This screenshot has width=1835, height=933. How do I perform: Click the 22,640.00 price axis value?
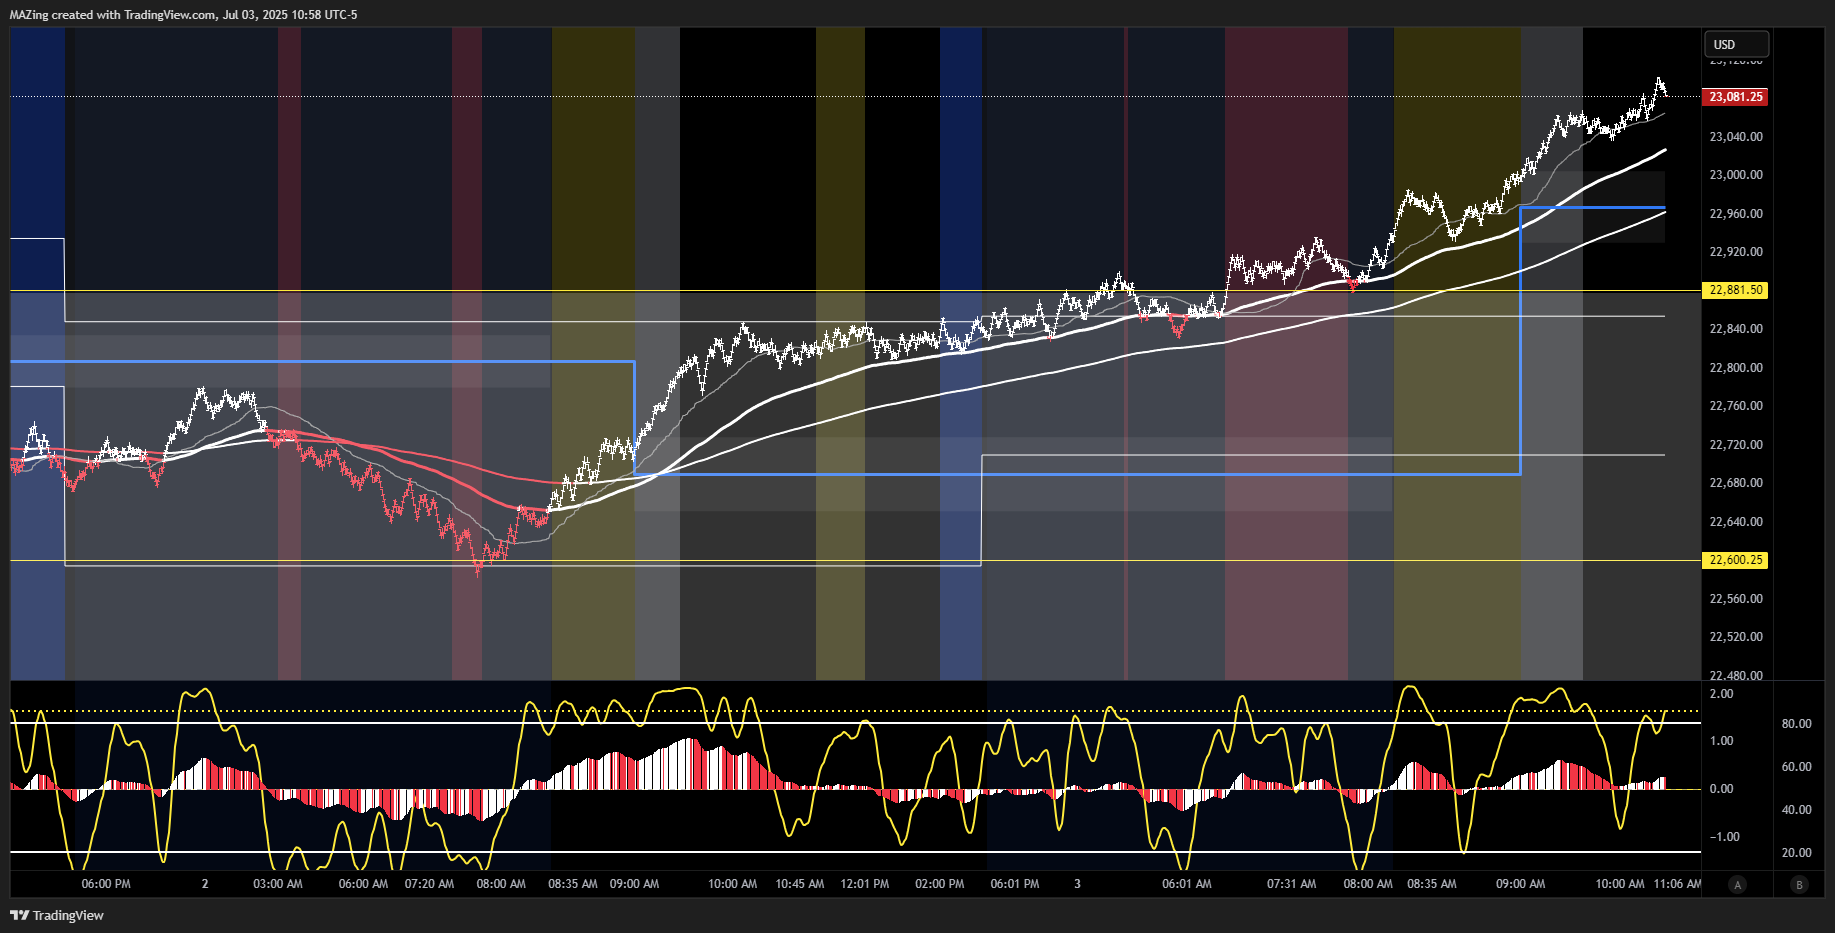pos(1736,522)
